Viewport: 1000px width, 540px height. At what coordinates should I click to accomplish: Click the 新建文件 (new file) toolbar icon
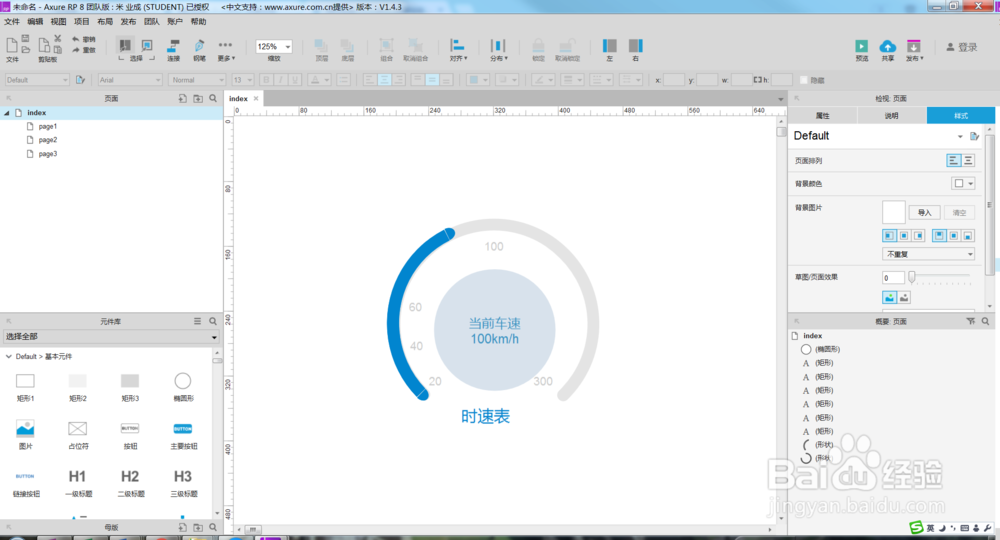coord(11,45)
